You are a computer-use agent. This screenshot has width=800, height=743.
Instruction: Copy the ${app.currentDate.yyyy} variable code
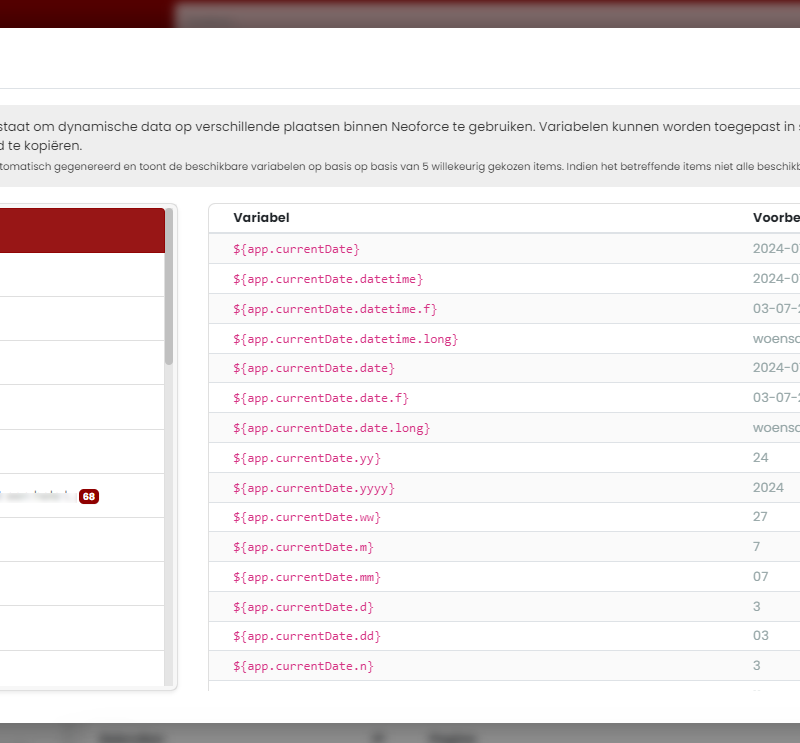[314, 488]
